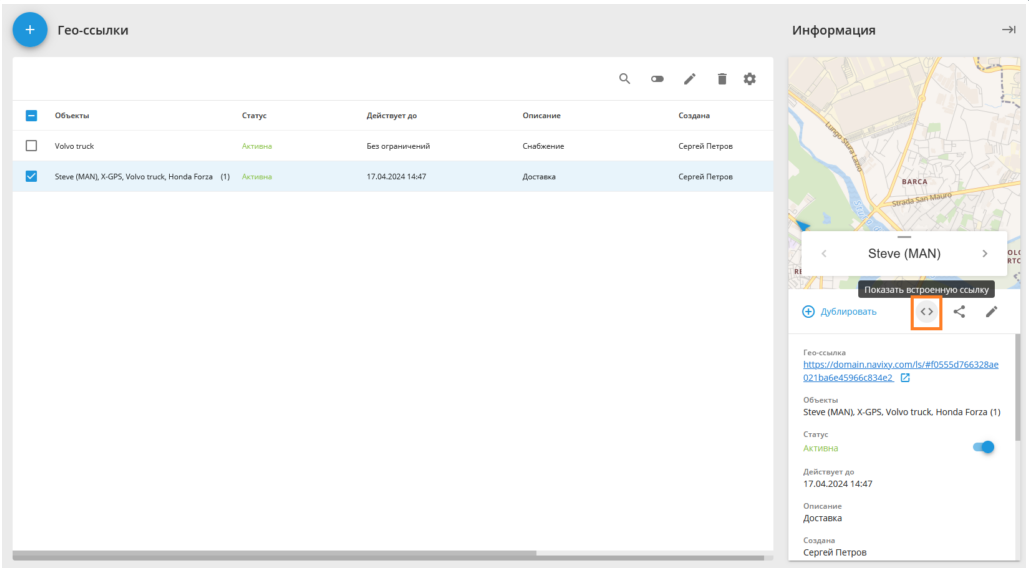The image size is (1029, 568).
Task: Switch off the Активна status toggle
Action: [x=983, y=447]
